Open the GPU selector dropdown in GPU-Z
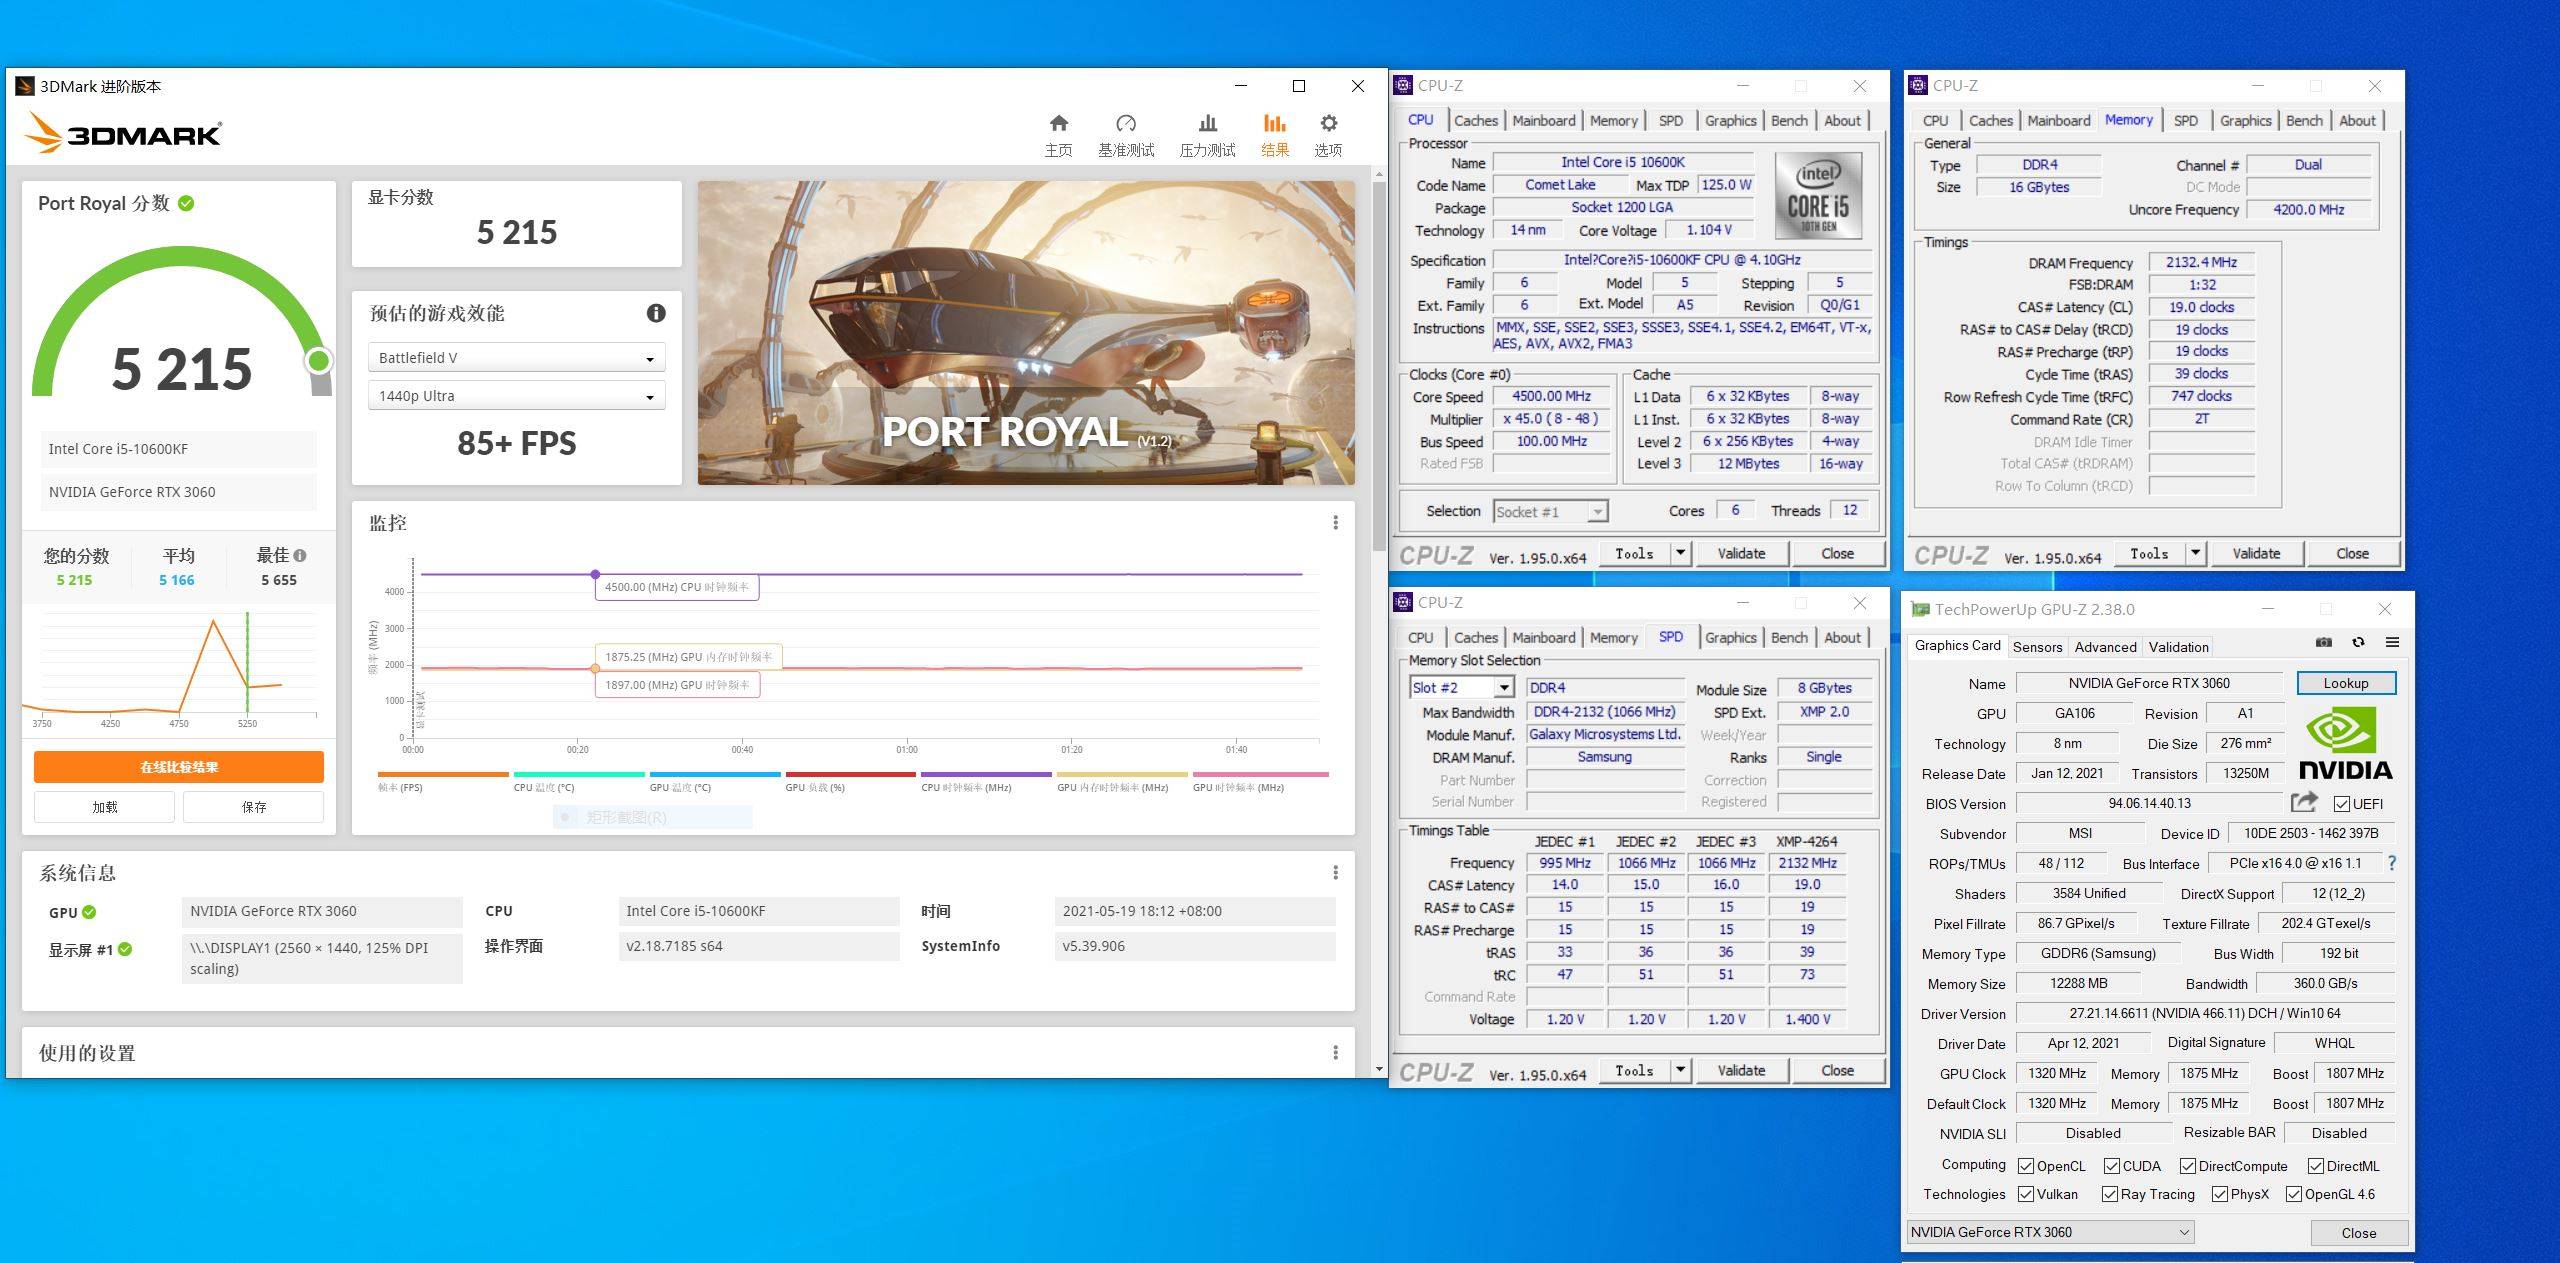Image resolution: width=2560 pixels, height=1263 pixels. [2050, 1232]
